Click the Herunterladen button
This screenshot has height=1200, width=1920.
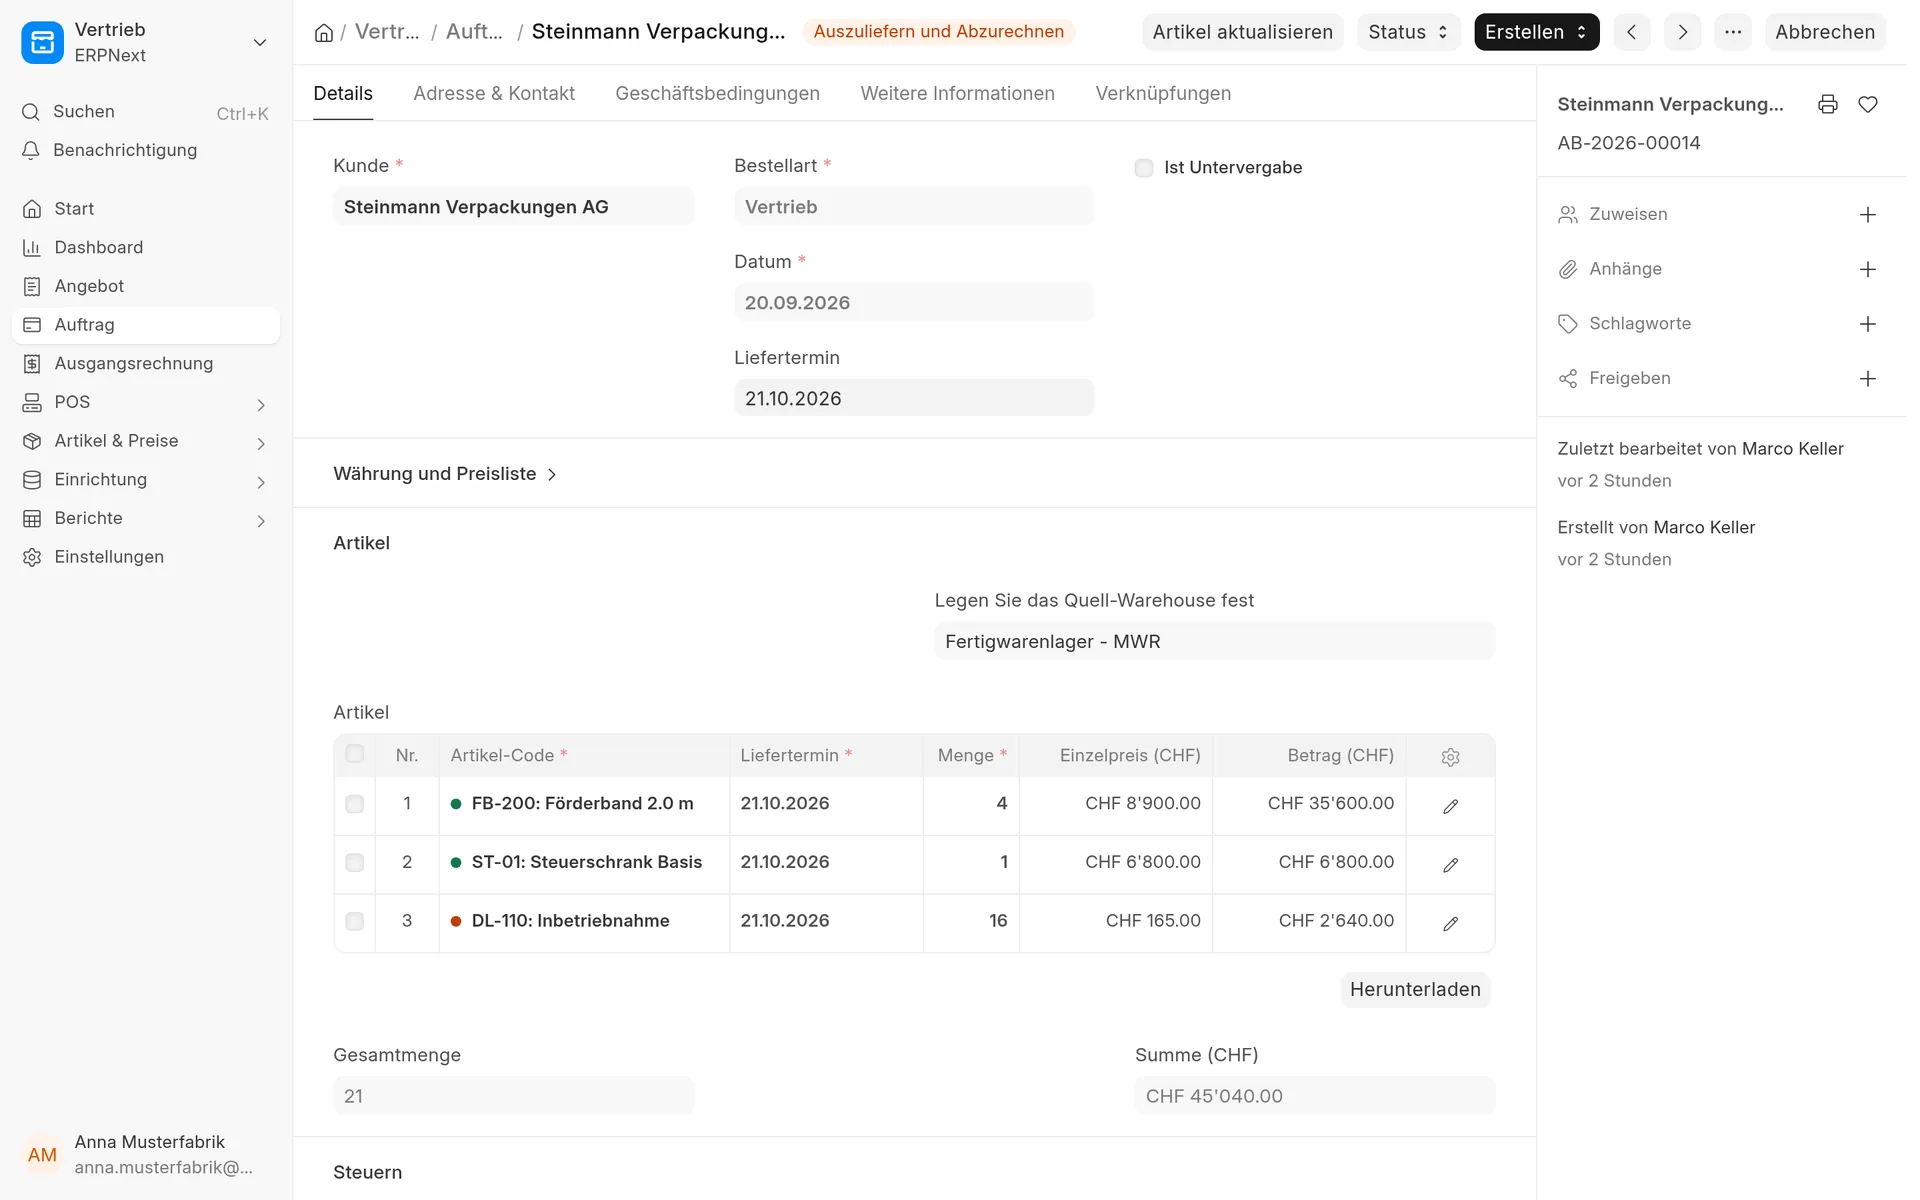[1415, 990]
